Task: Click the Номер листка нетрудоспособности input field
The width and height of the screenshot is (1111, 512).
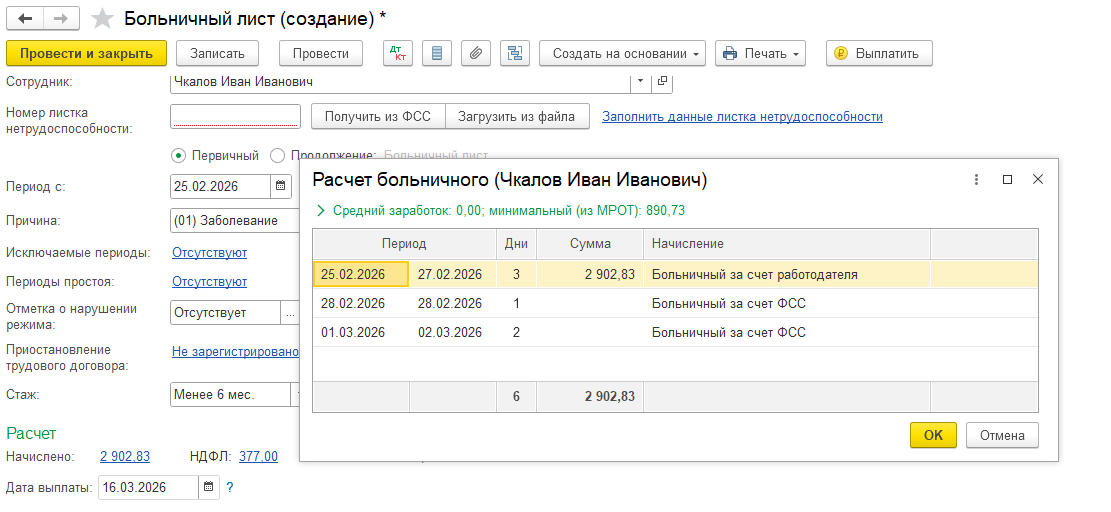Action: pyautogui.click(x=236, y=117)
